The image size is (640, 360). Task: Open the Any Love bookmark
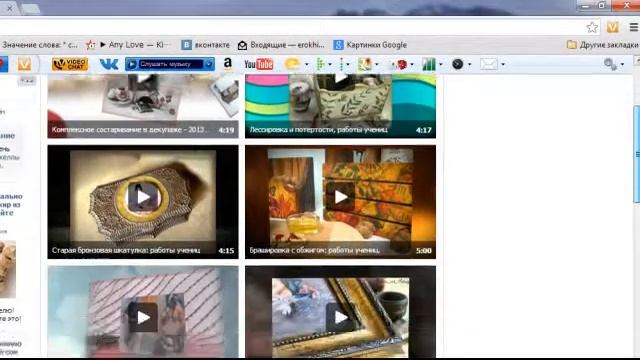pos(129,45)
